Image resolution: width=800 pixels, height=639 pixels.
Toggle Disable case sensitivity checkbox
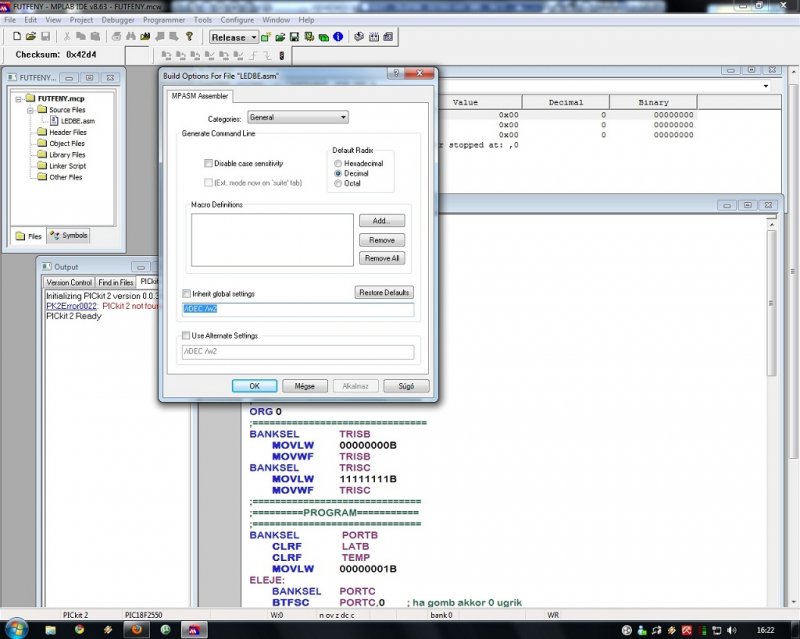click(x=208, y=163)
